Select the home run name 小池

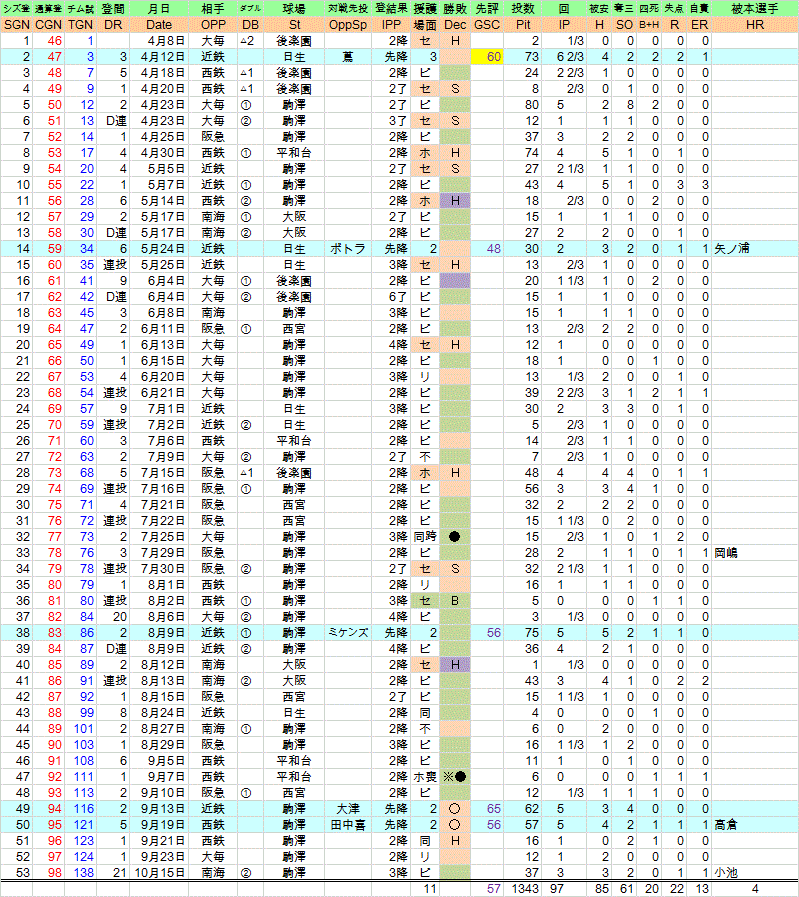[x=726, y=872]
